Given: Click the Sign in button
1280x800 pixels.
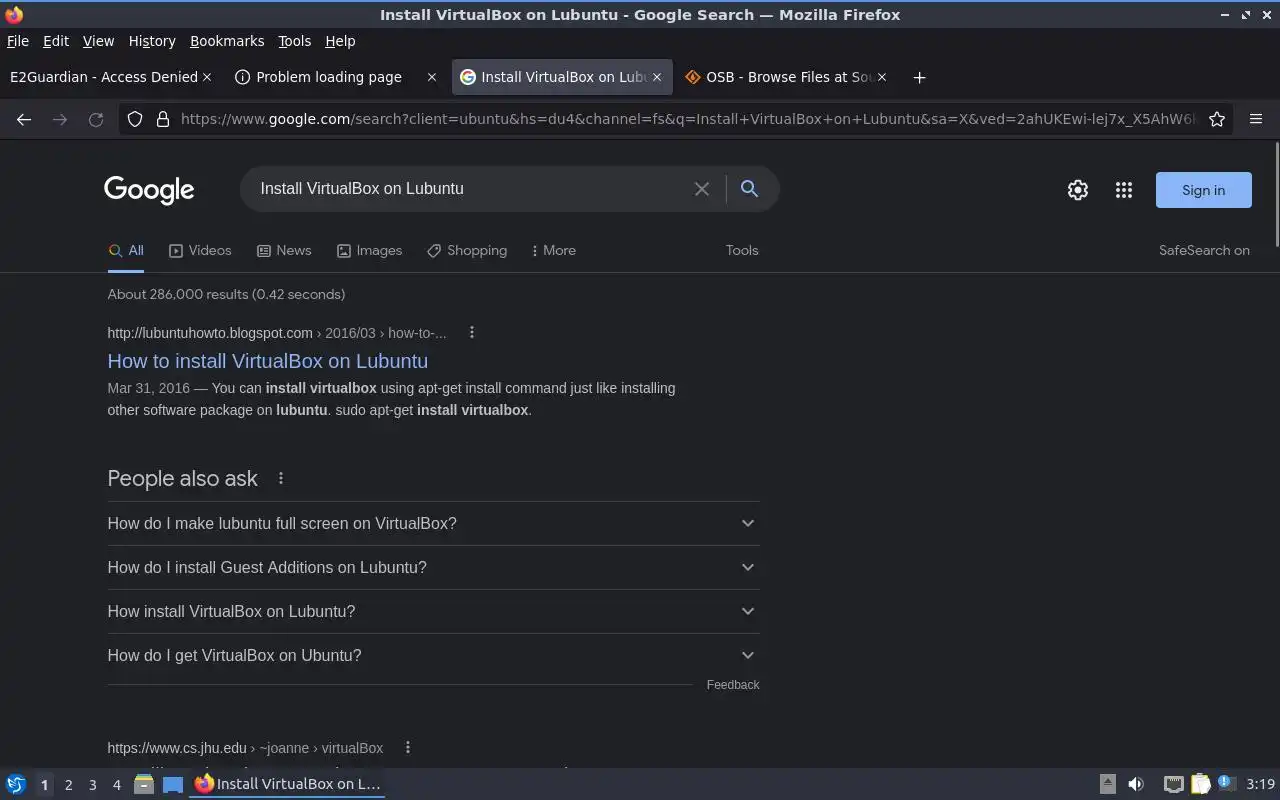Looking at the screenshot, I should (x=1203, y=190).
